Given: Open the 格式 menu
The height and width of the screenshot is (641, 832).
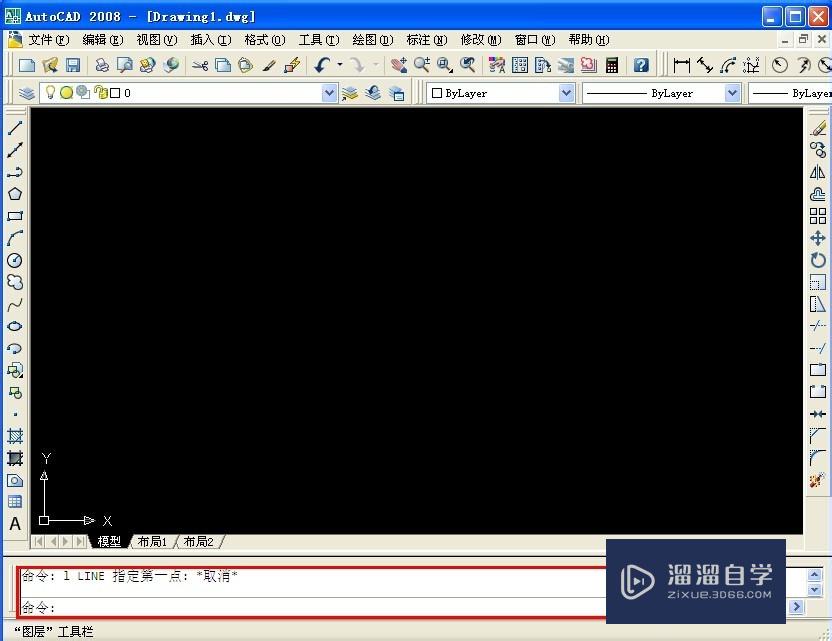Looking at the screenshot, I should [263, 40].
